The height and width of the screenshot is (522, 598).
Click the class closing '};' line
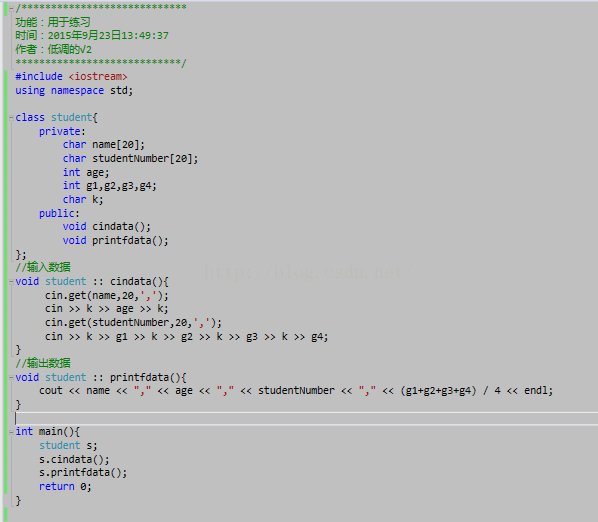tap(21, 254)
